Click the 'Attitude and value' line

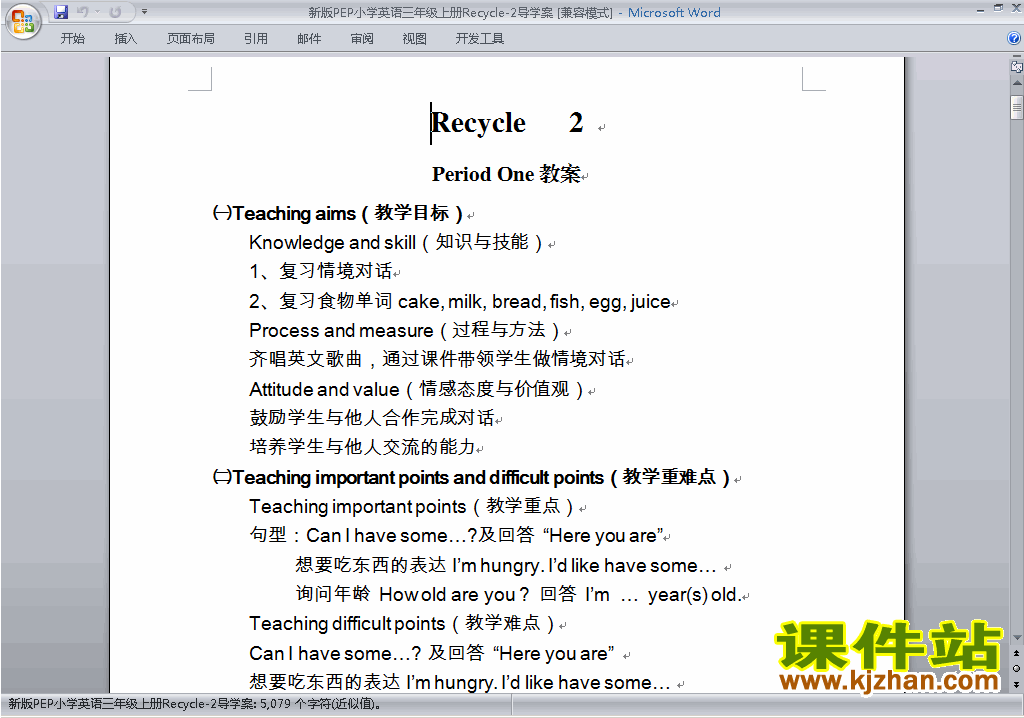(416, 389)
